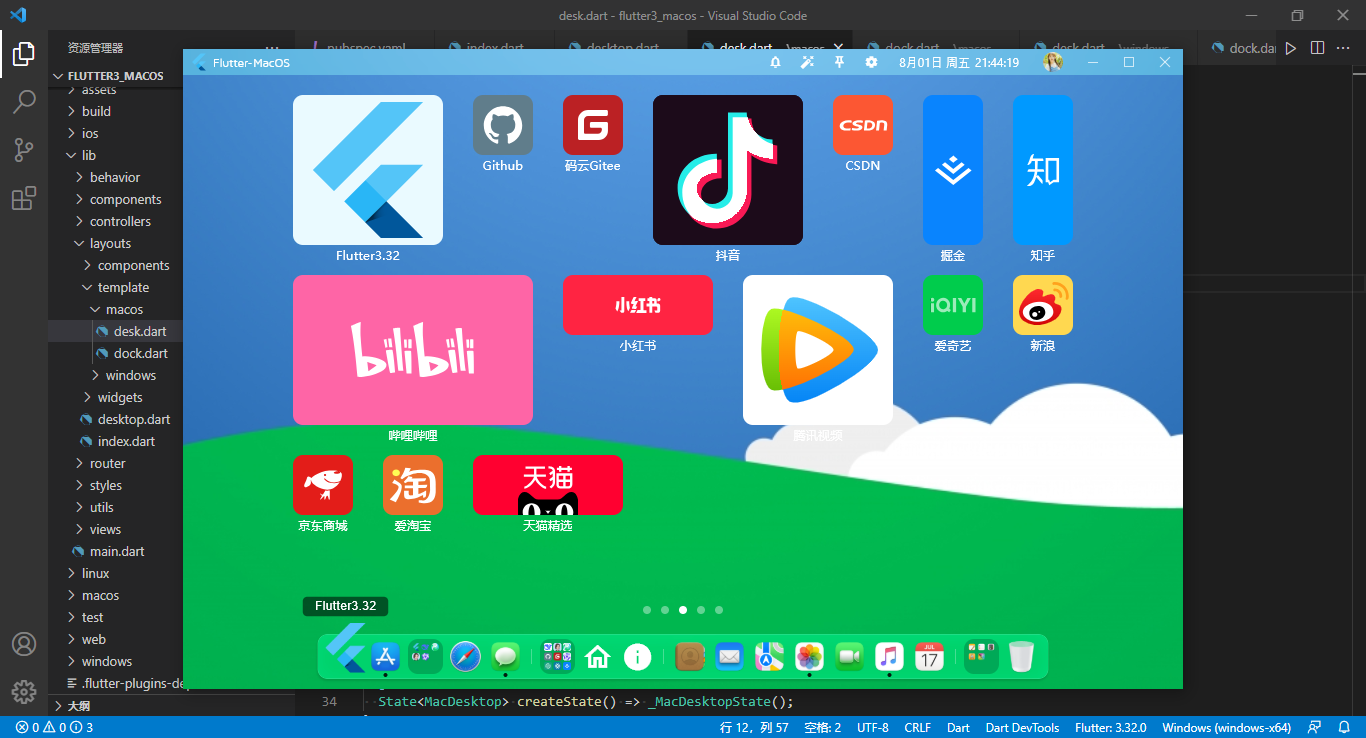Open VS Code Search in activity bar
Viewport: 1366px width, 738px height.
(24, 102)
